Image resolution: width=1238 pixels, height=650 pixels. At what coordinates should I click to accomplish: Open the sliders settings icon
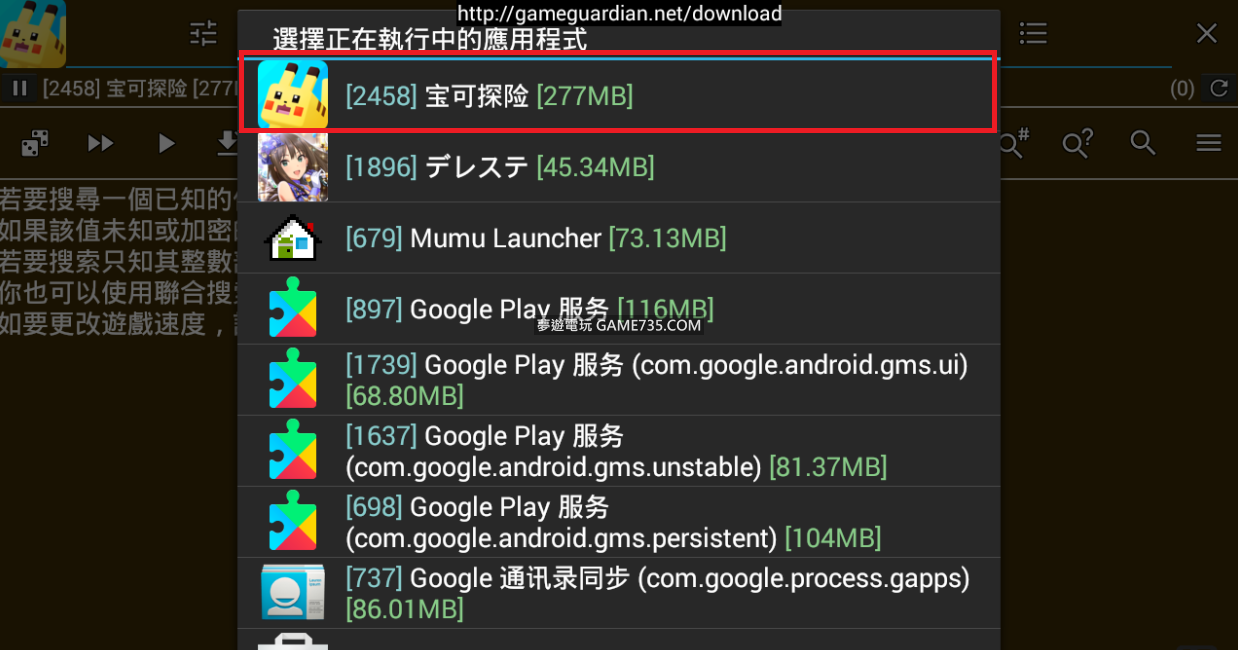(204, 33)
